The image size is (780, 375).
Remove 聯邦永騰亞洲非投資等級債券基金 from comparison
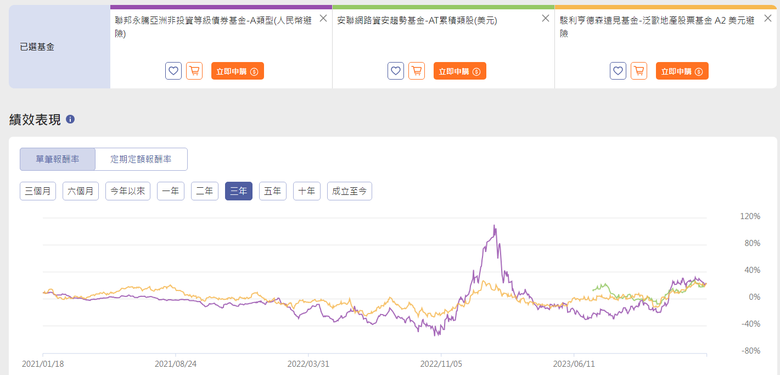(323, 18)
